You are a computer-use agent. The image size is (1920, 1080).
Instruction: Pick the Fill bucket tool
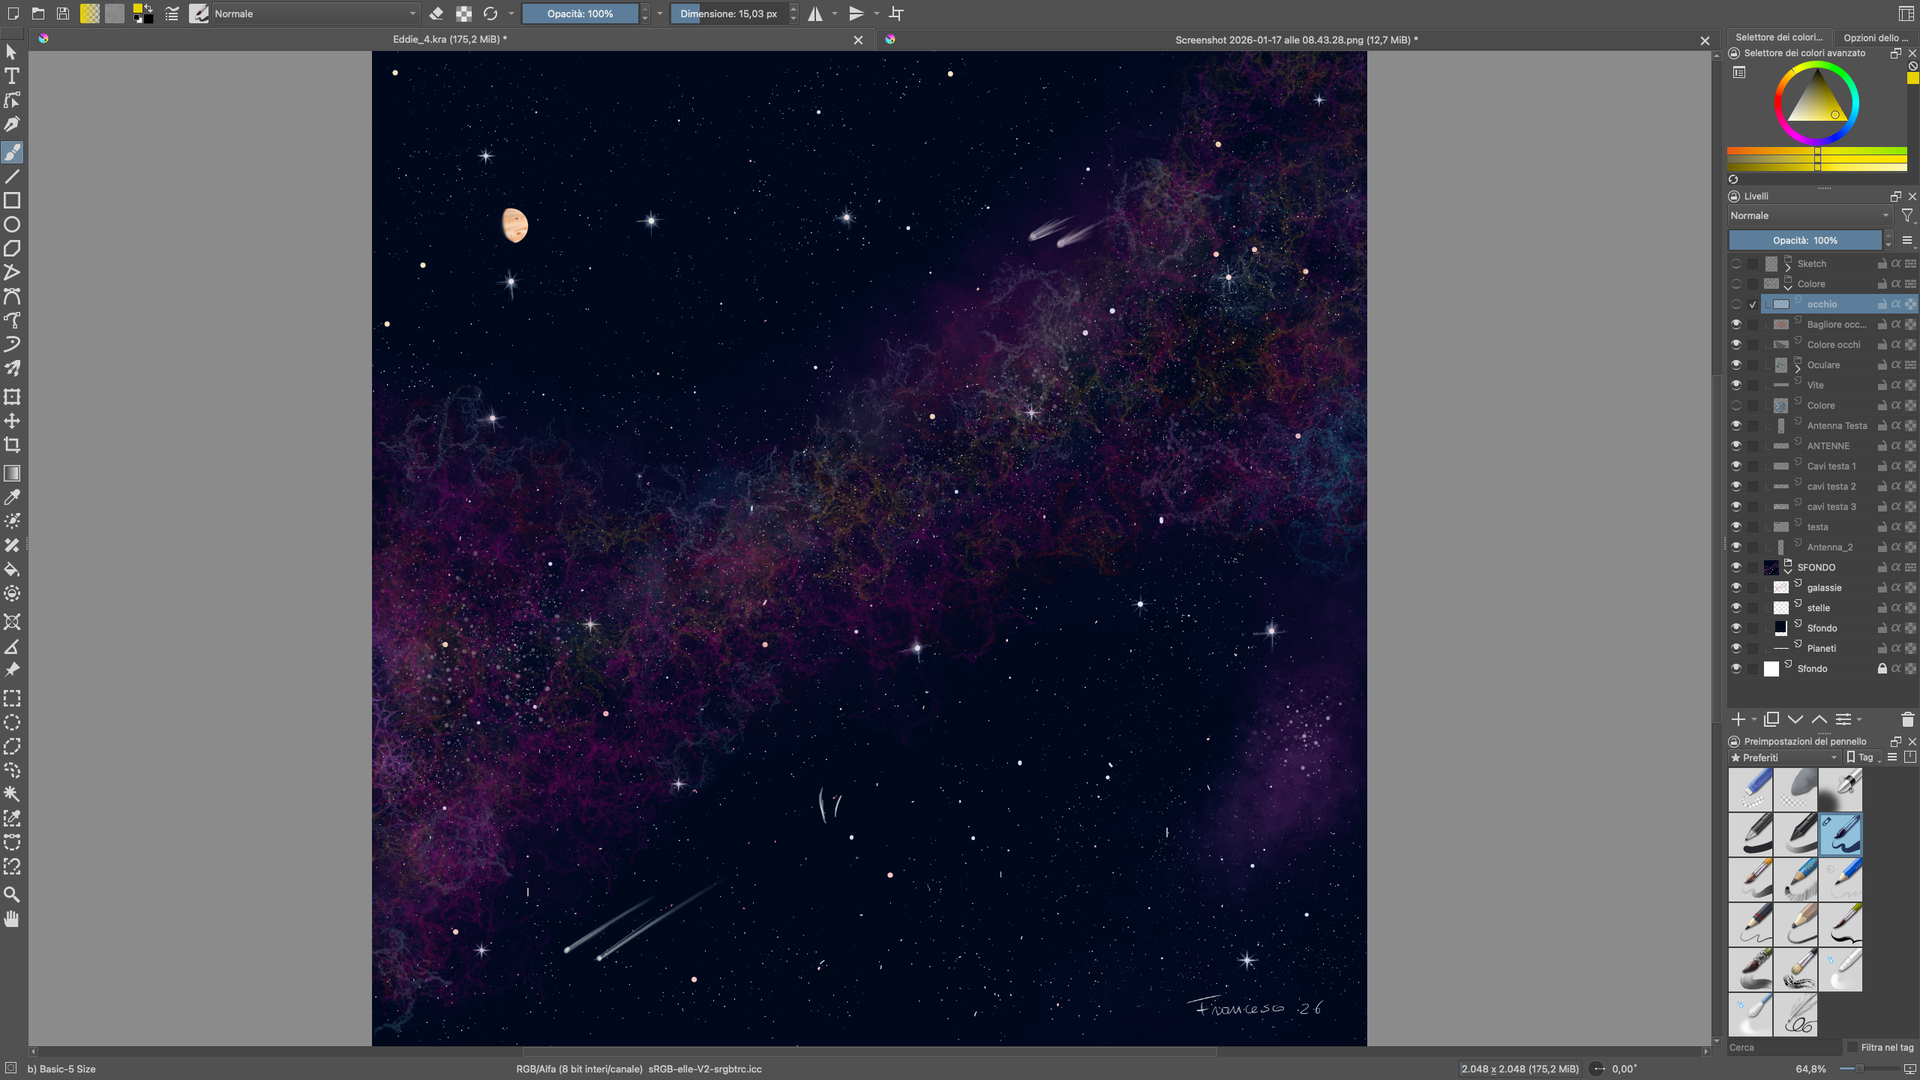pos(12,570)
